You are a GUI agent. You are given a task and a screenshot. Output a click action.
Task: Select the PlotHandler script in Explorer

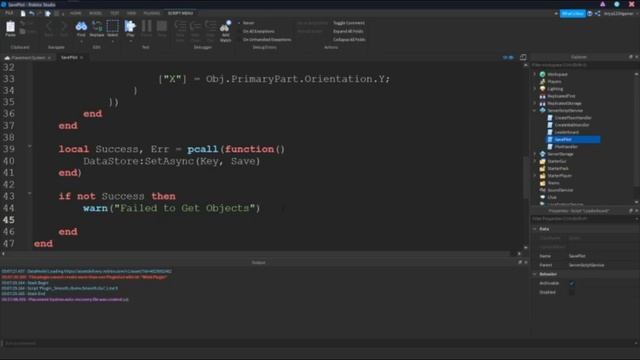point(566,147)
